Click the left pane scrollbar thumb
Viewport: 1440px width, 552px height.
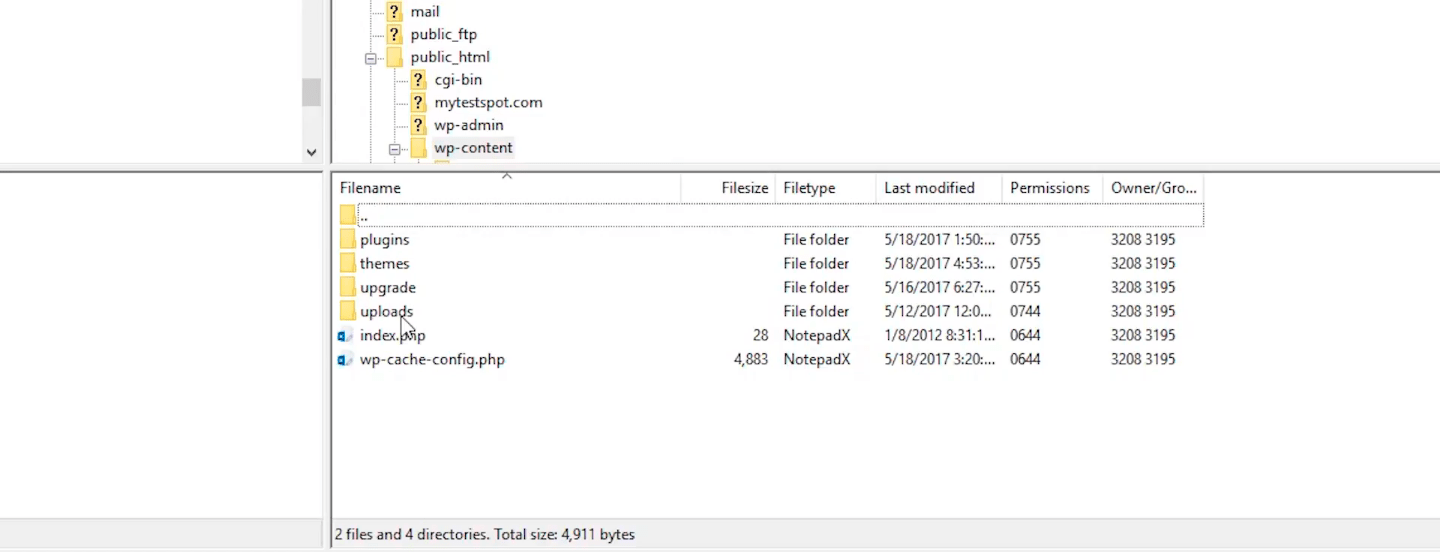pyautogui.click(x=311, y=92)
